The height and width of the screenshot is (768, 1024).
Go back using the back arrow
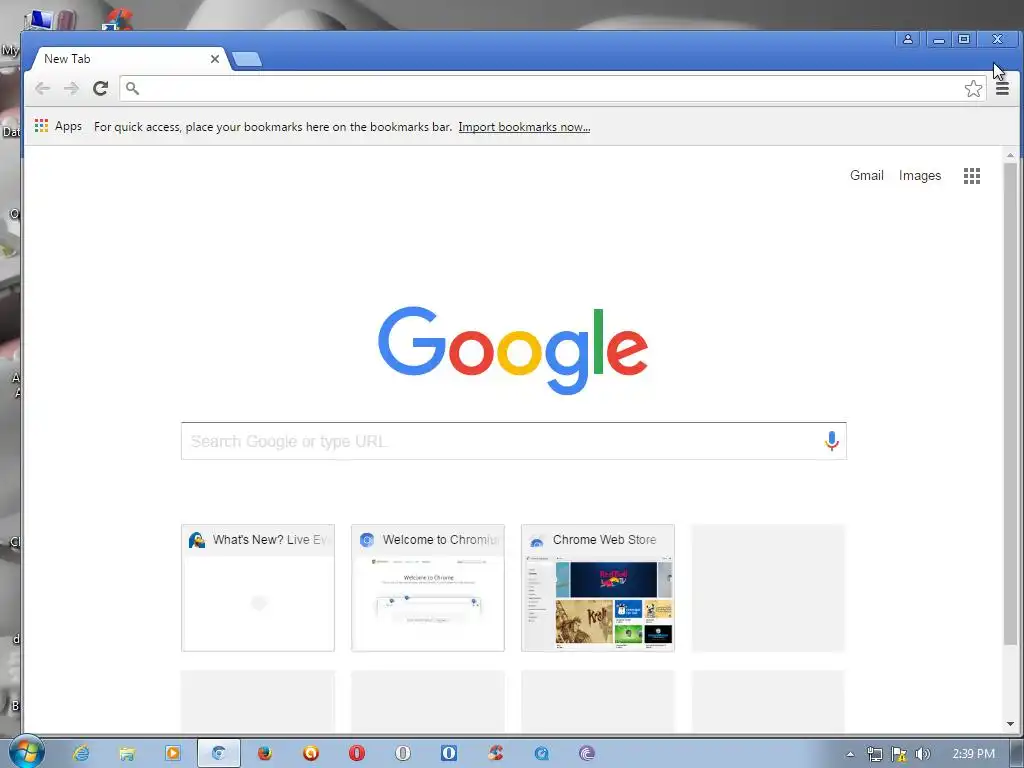(42, 88)
